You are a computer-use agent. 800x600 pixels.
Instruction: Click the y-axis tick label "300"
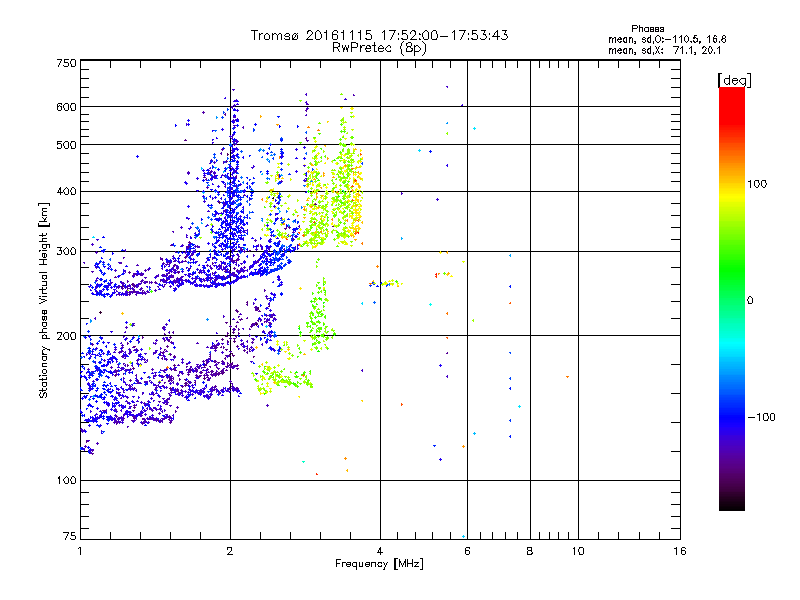66,251
